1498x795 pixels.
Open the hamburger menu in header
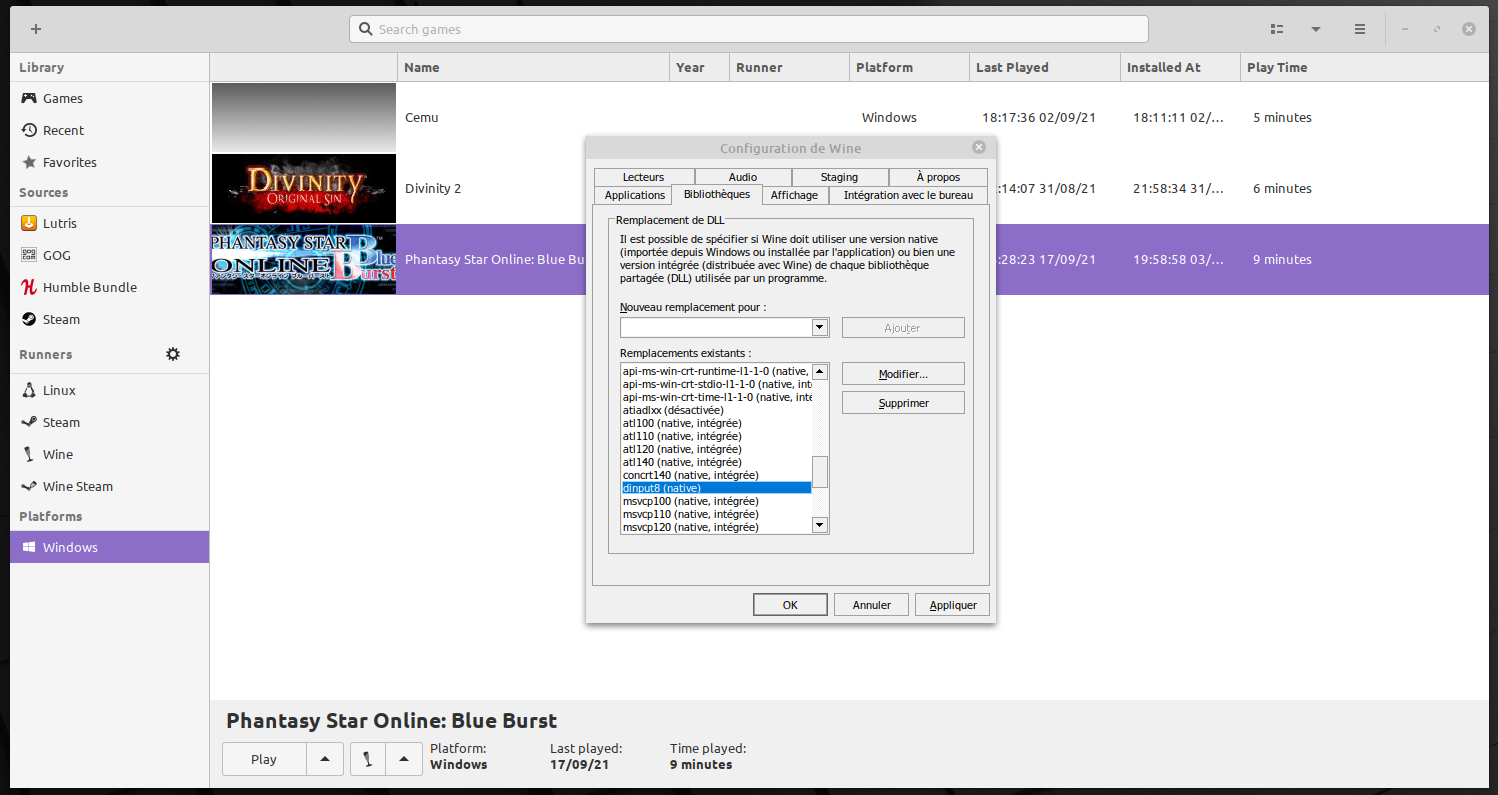(1360, 29)
